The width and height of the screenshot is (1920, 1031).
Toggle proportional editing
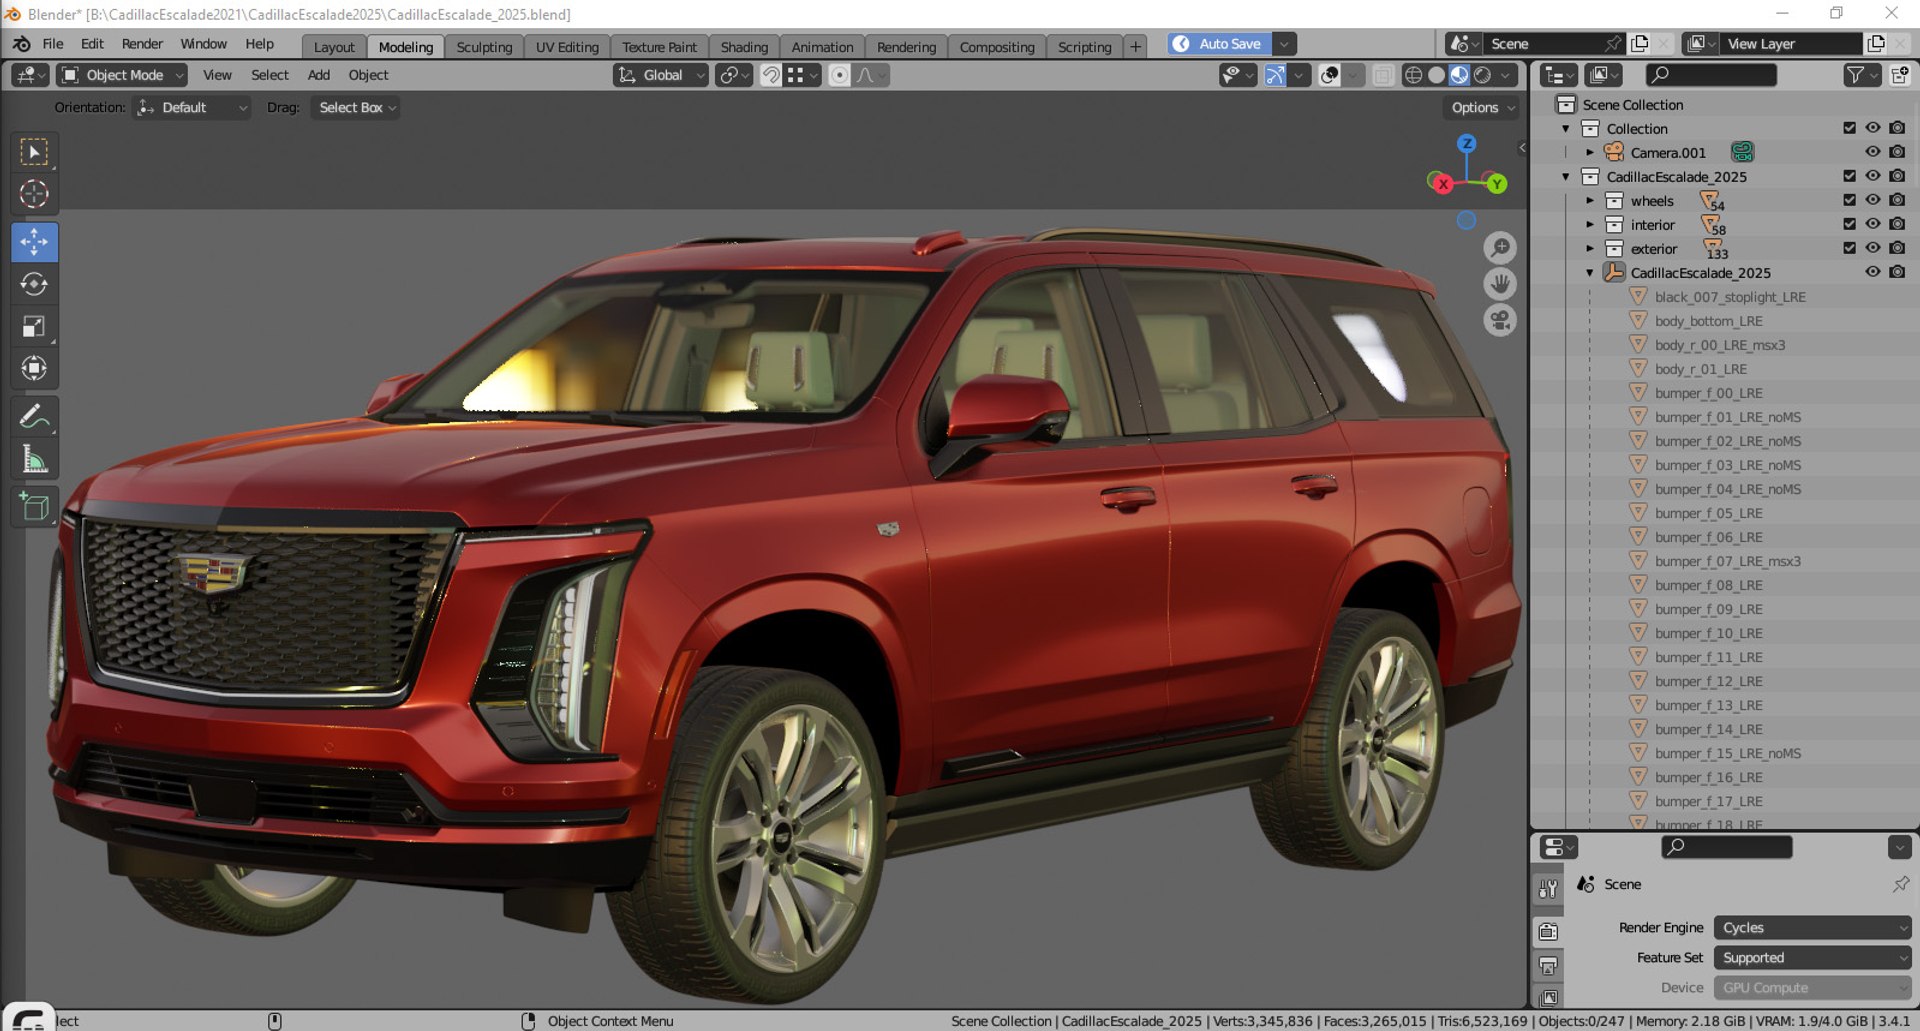(x=840, y=75)
